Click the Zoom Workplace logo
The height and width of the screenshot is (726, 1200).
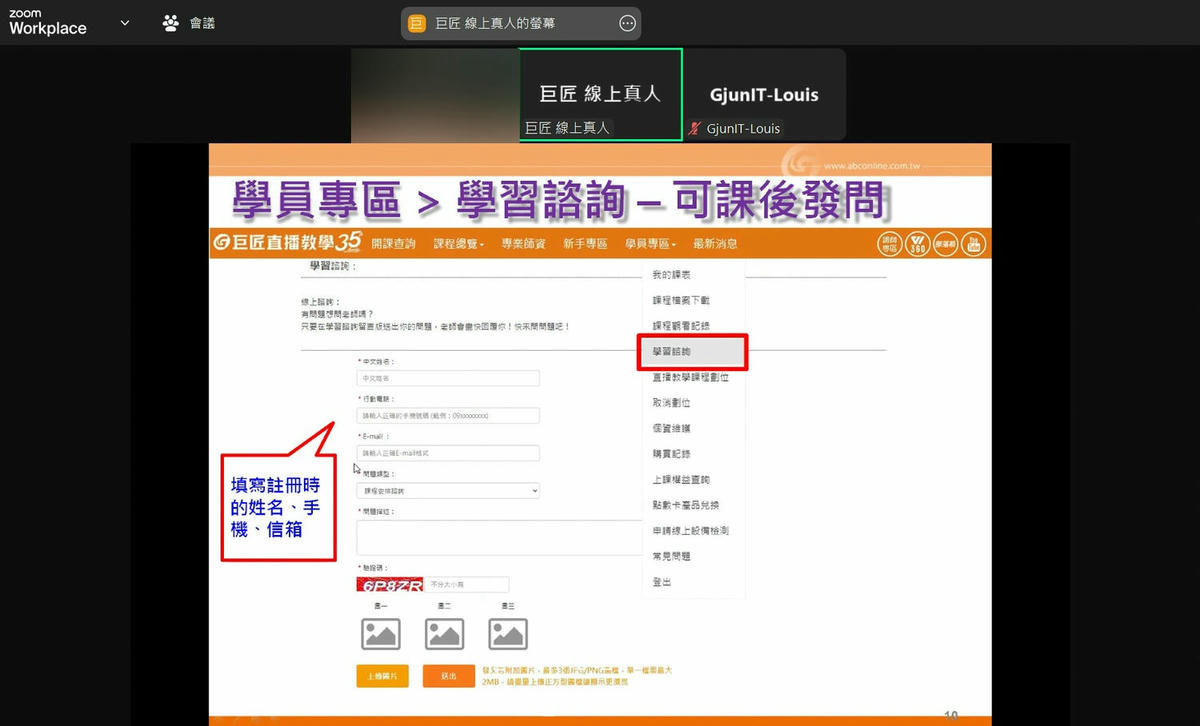[x=48, y=22]
